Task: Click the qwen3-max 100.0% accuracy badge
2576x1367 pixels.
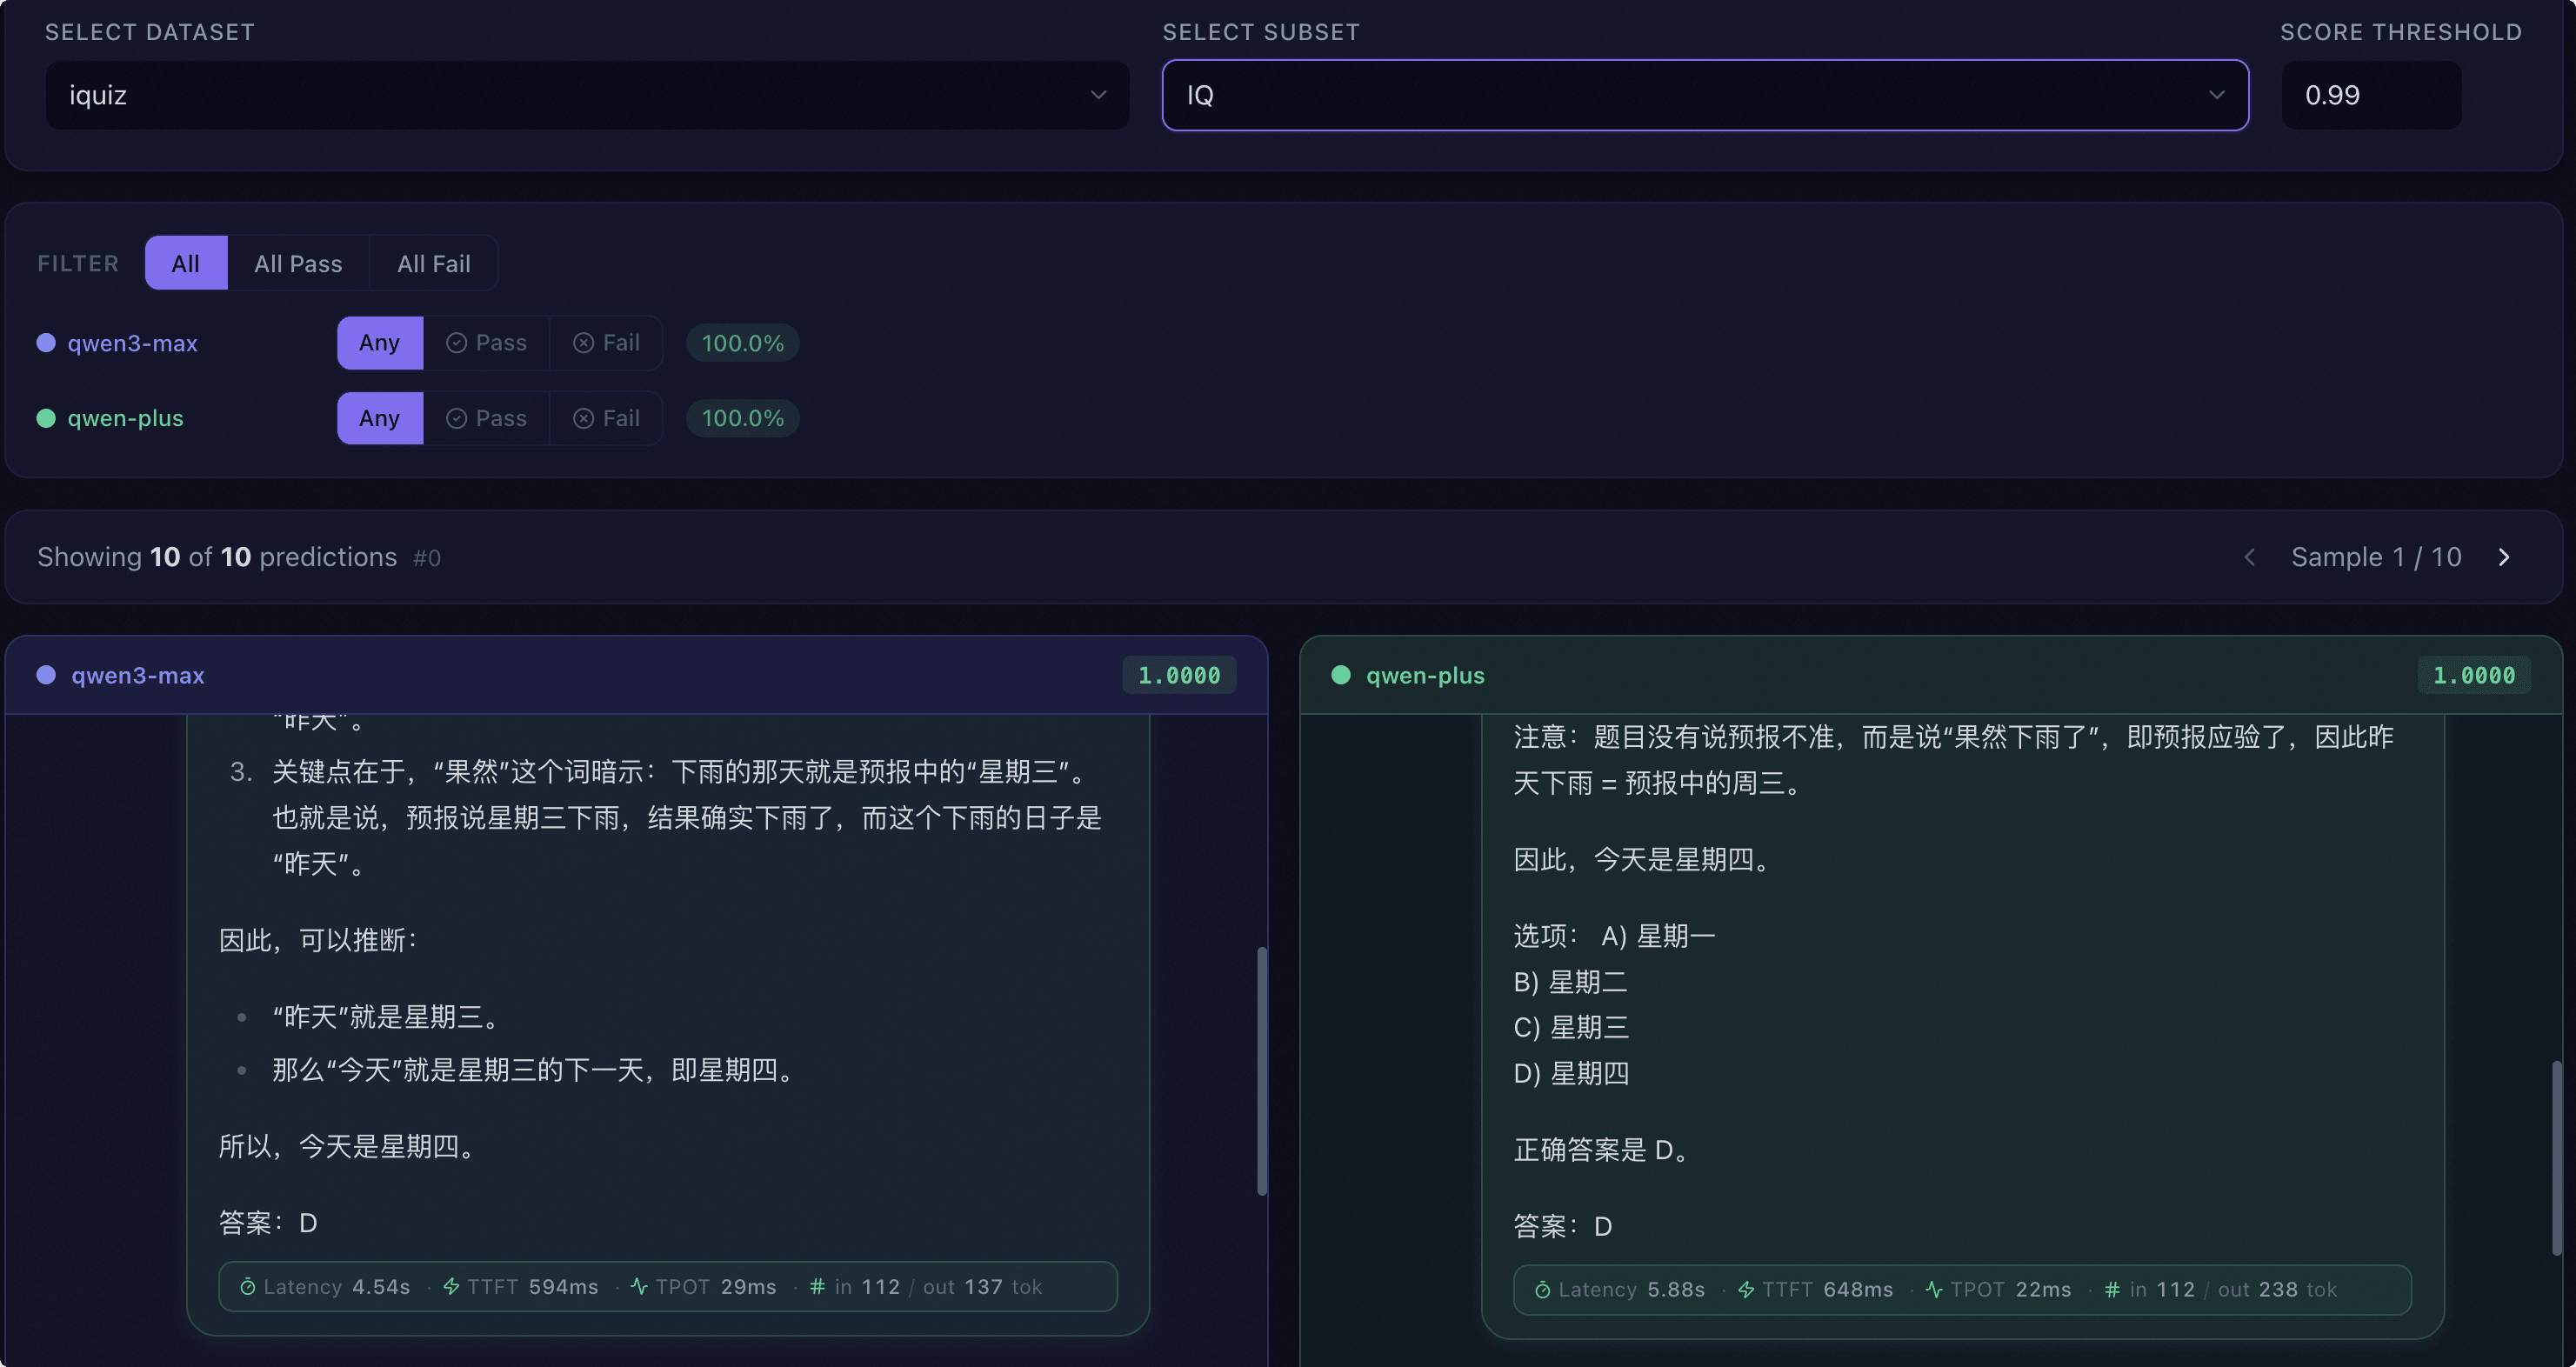Action: click(x=742, y=343)
